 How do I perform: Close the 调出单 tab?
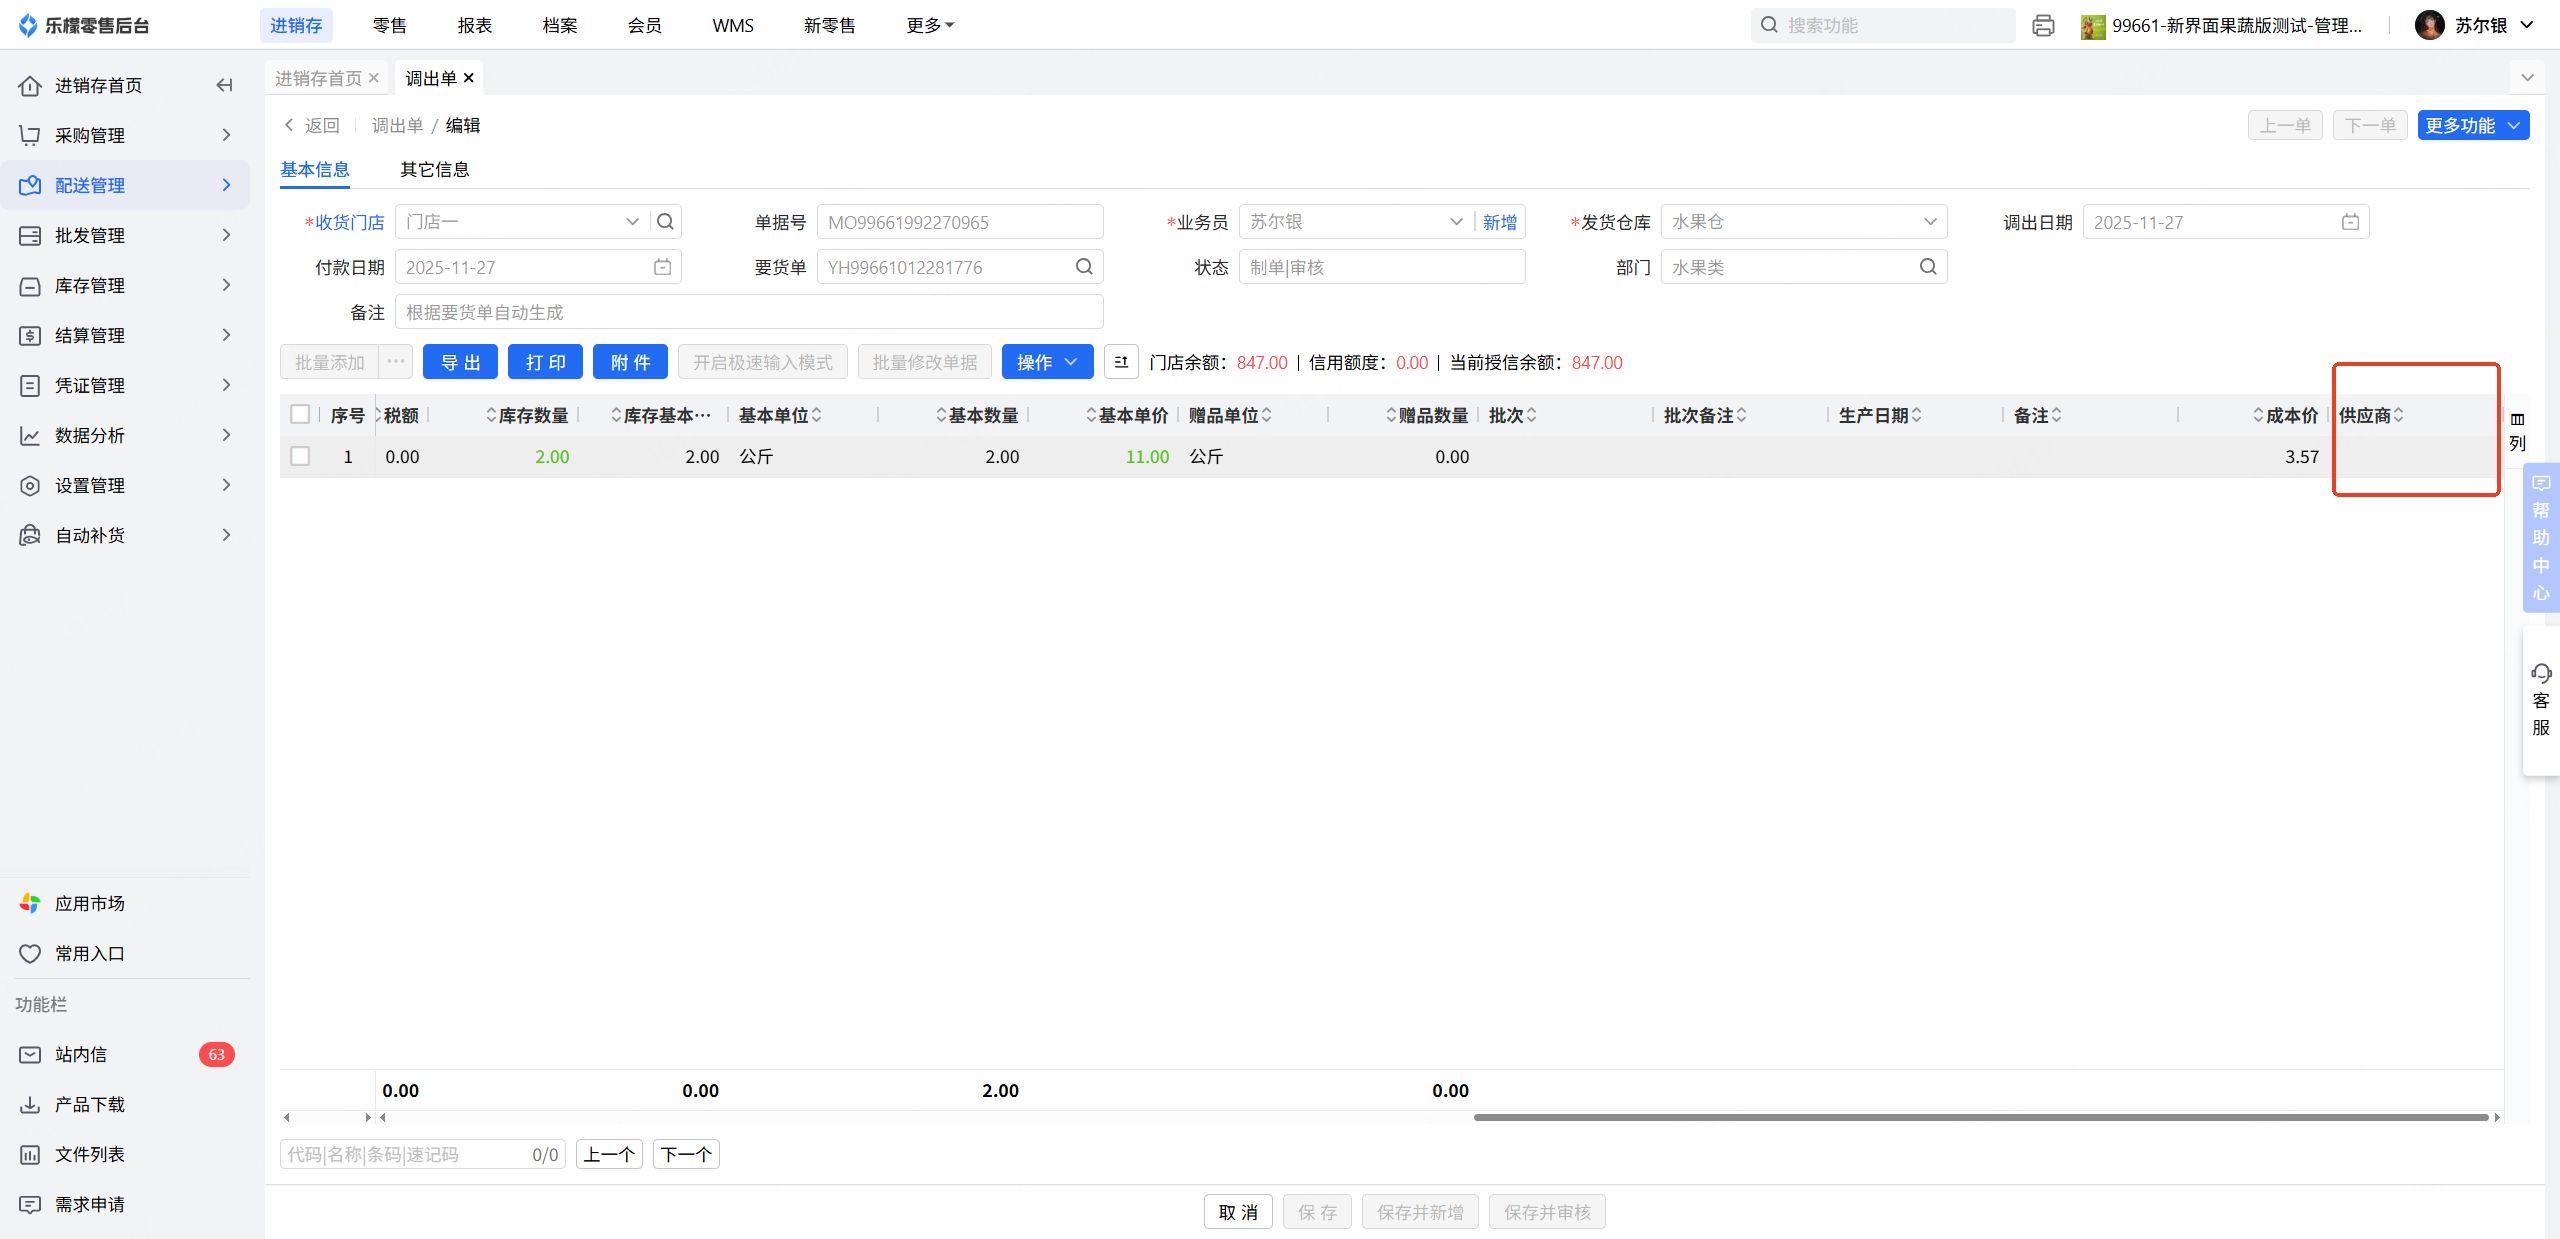coord(469,78)
